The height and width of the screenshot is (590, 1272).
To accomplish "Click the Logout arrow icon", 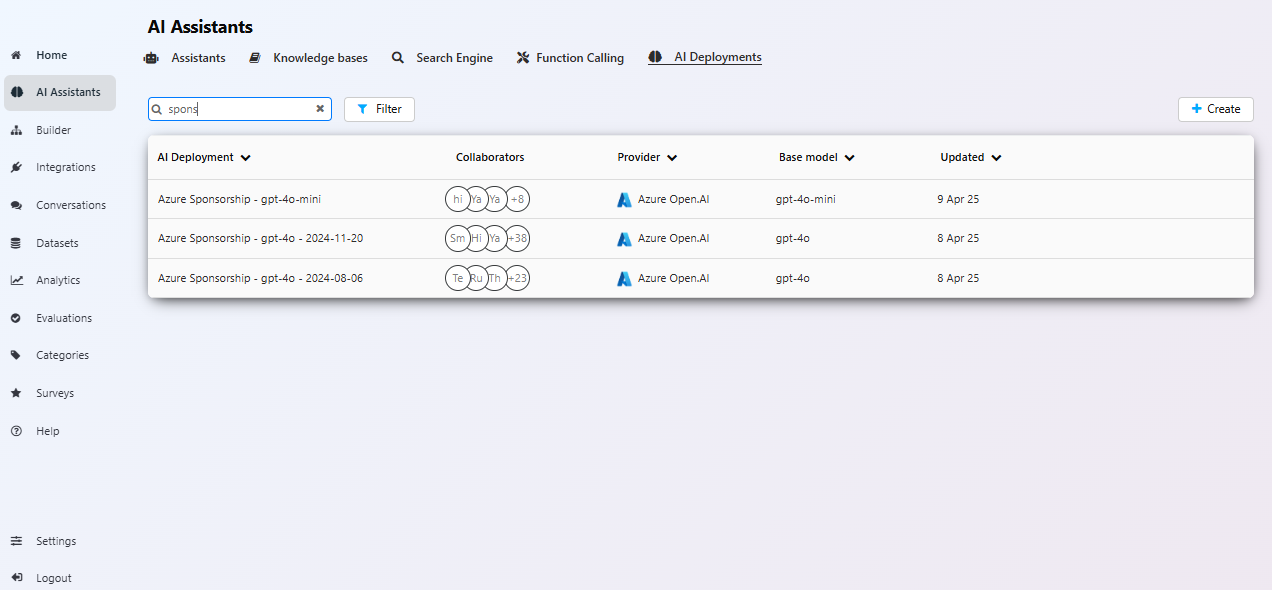I will [x=16, y=578].
